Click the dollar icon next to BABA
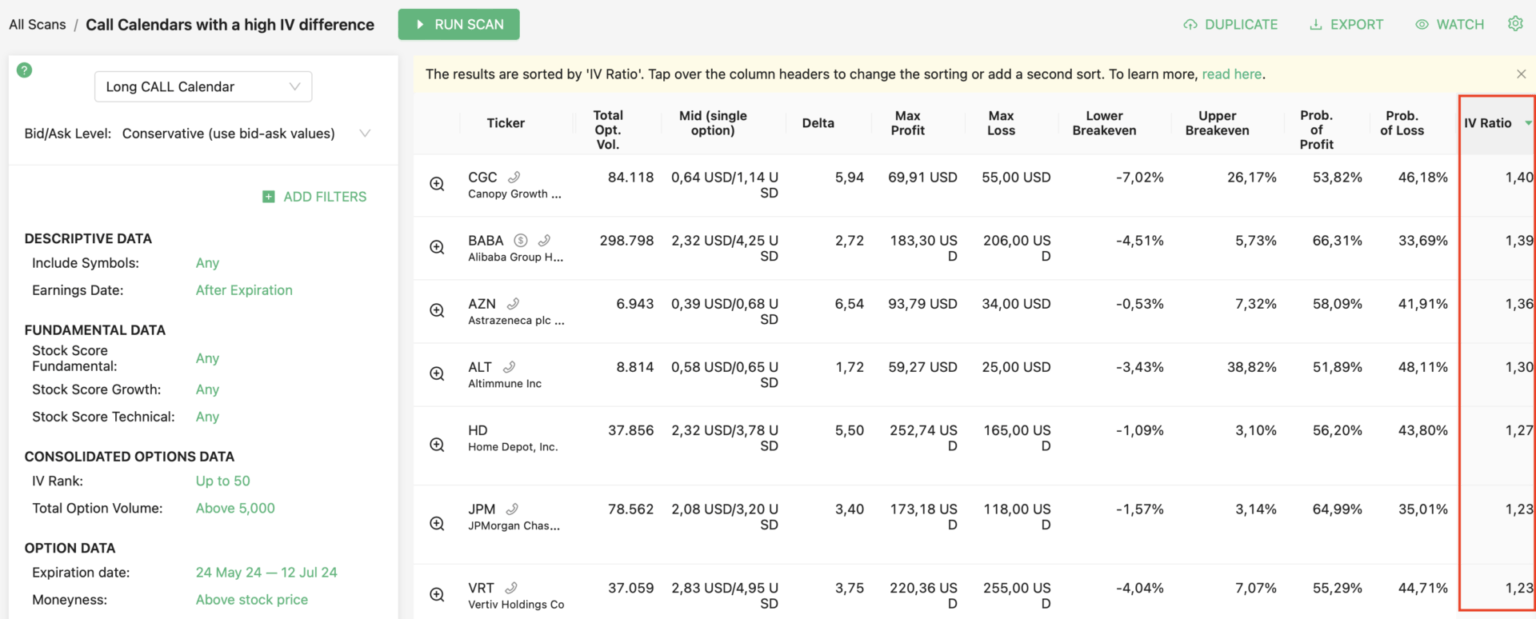This screenshot has height=619, width=1536. pyautogui.click(x=520, y=240)
